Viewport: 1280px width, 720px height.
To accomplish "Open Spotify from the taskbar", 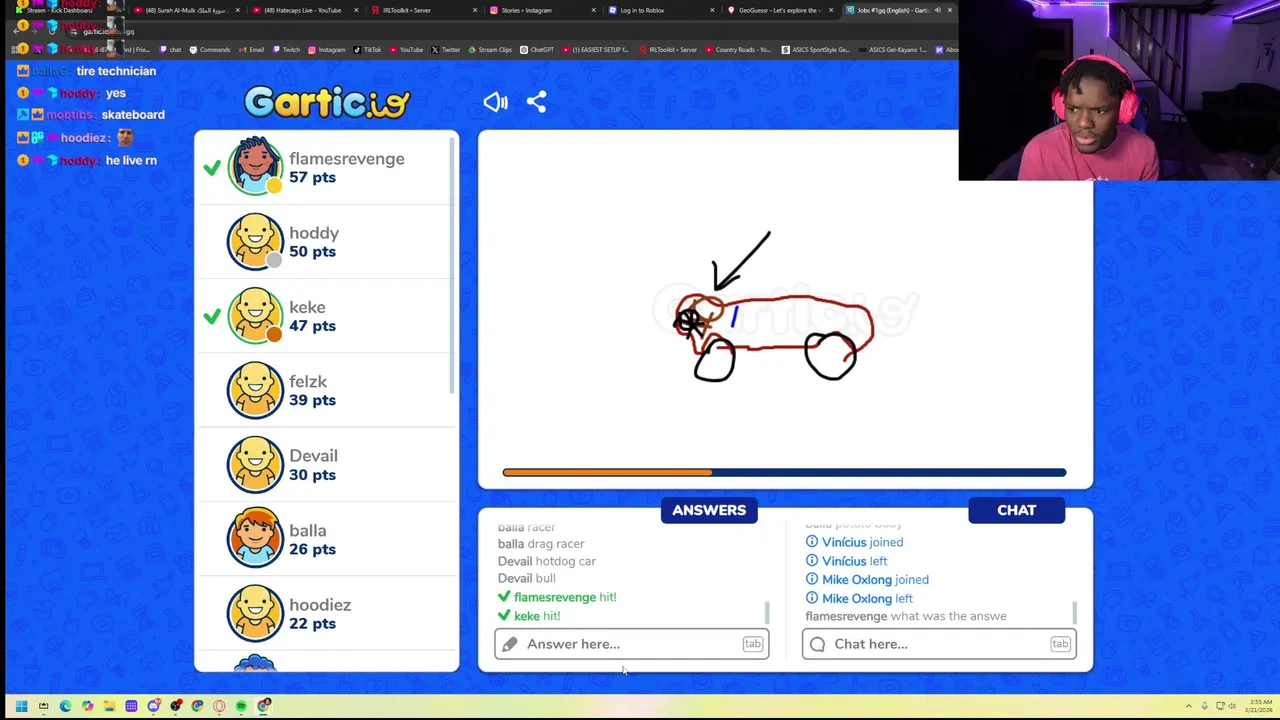I will click(241, 706).
